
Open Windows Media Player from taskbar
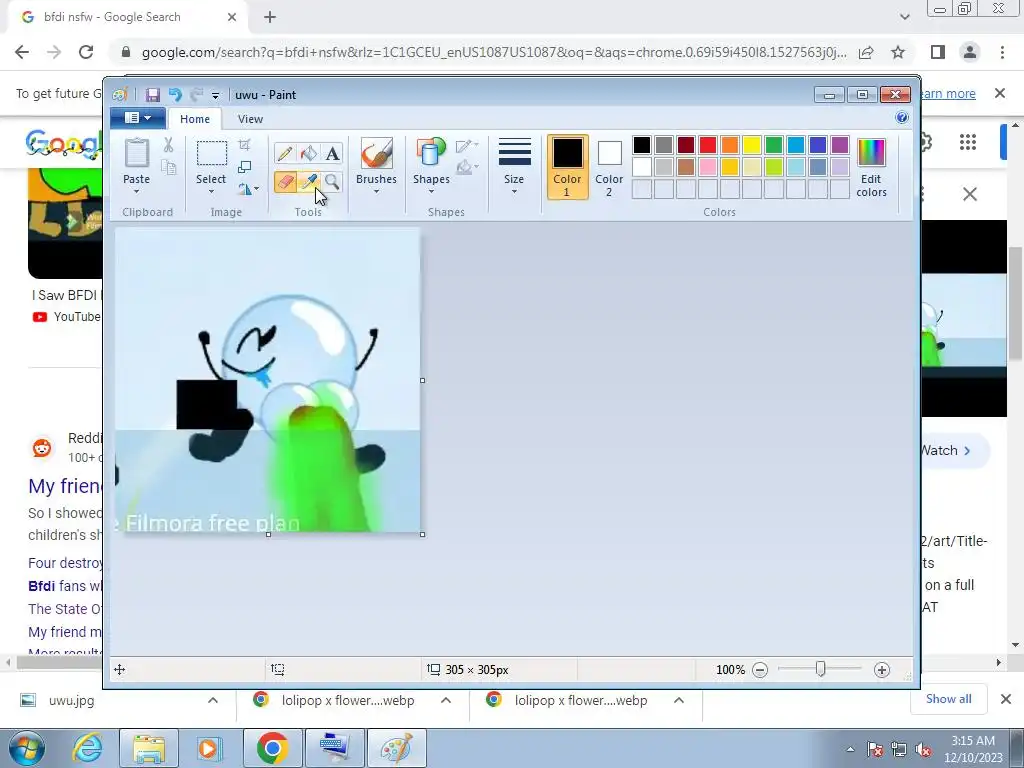pos(210,748)
